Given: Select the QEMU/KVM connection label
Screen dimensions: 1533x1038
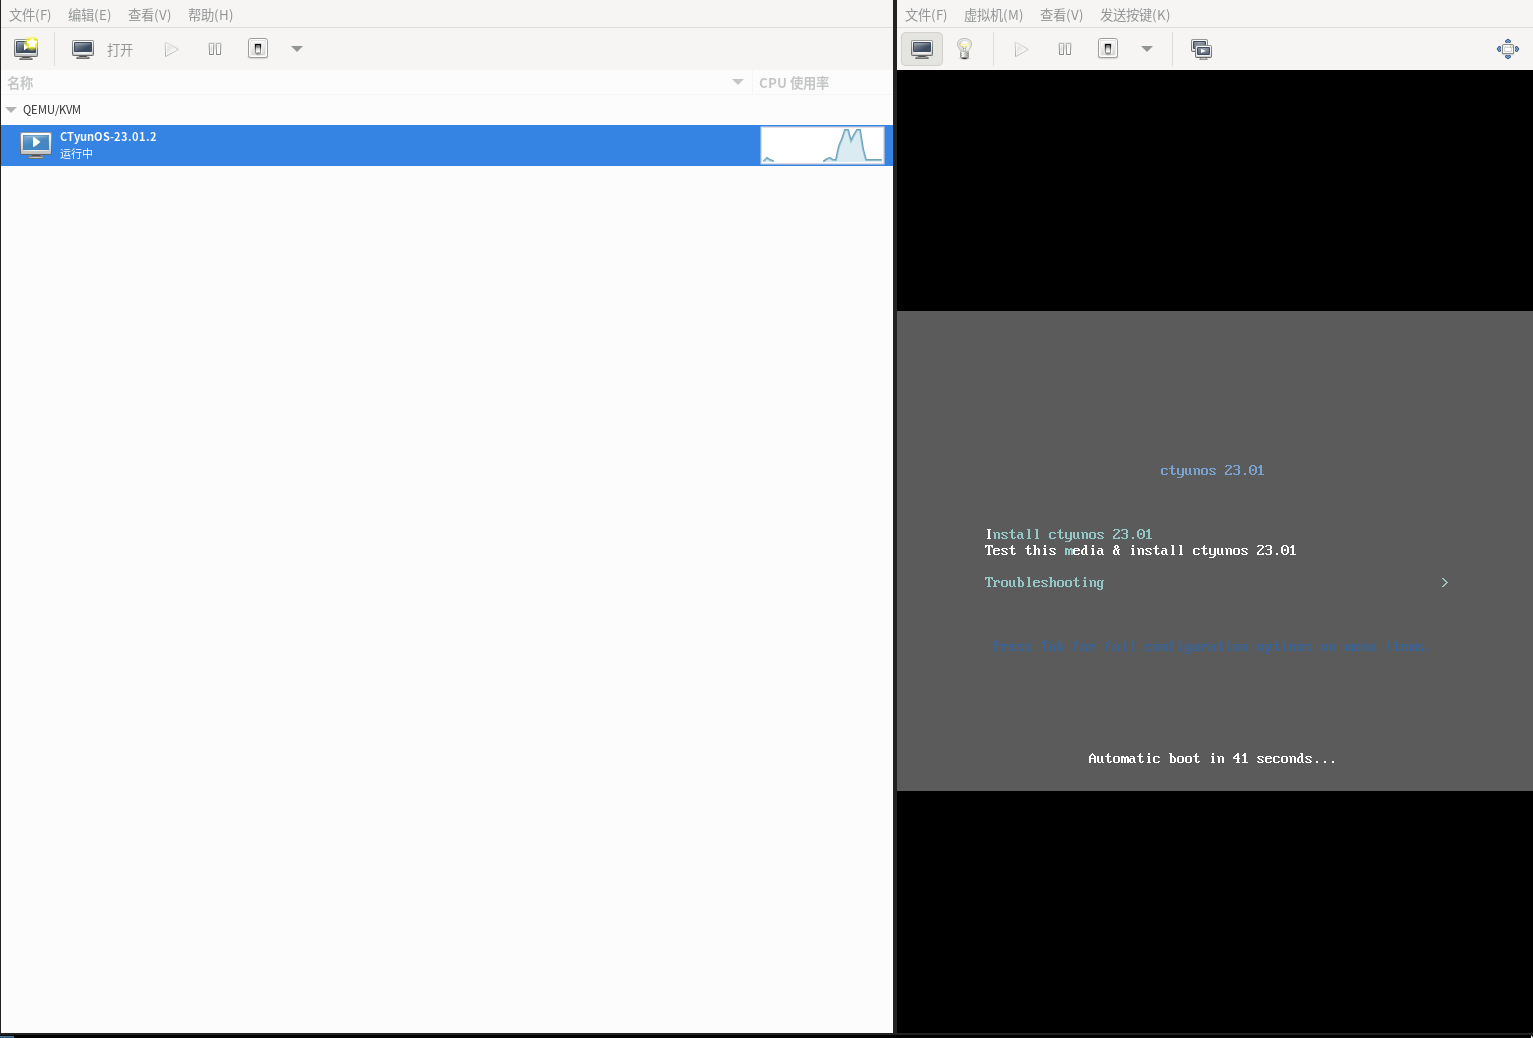Looking at the screenshot, I should pyautogui.click(x=52, y=110).
